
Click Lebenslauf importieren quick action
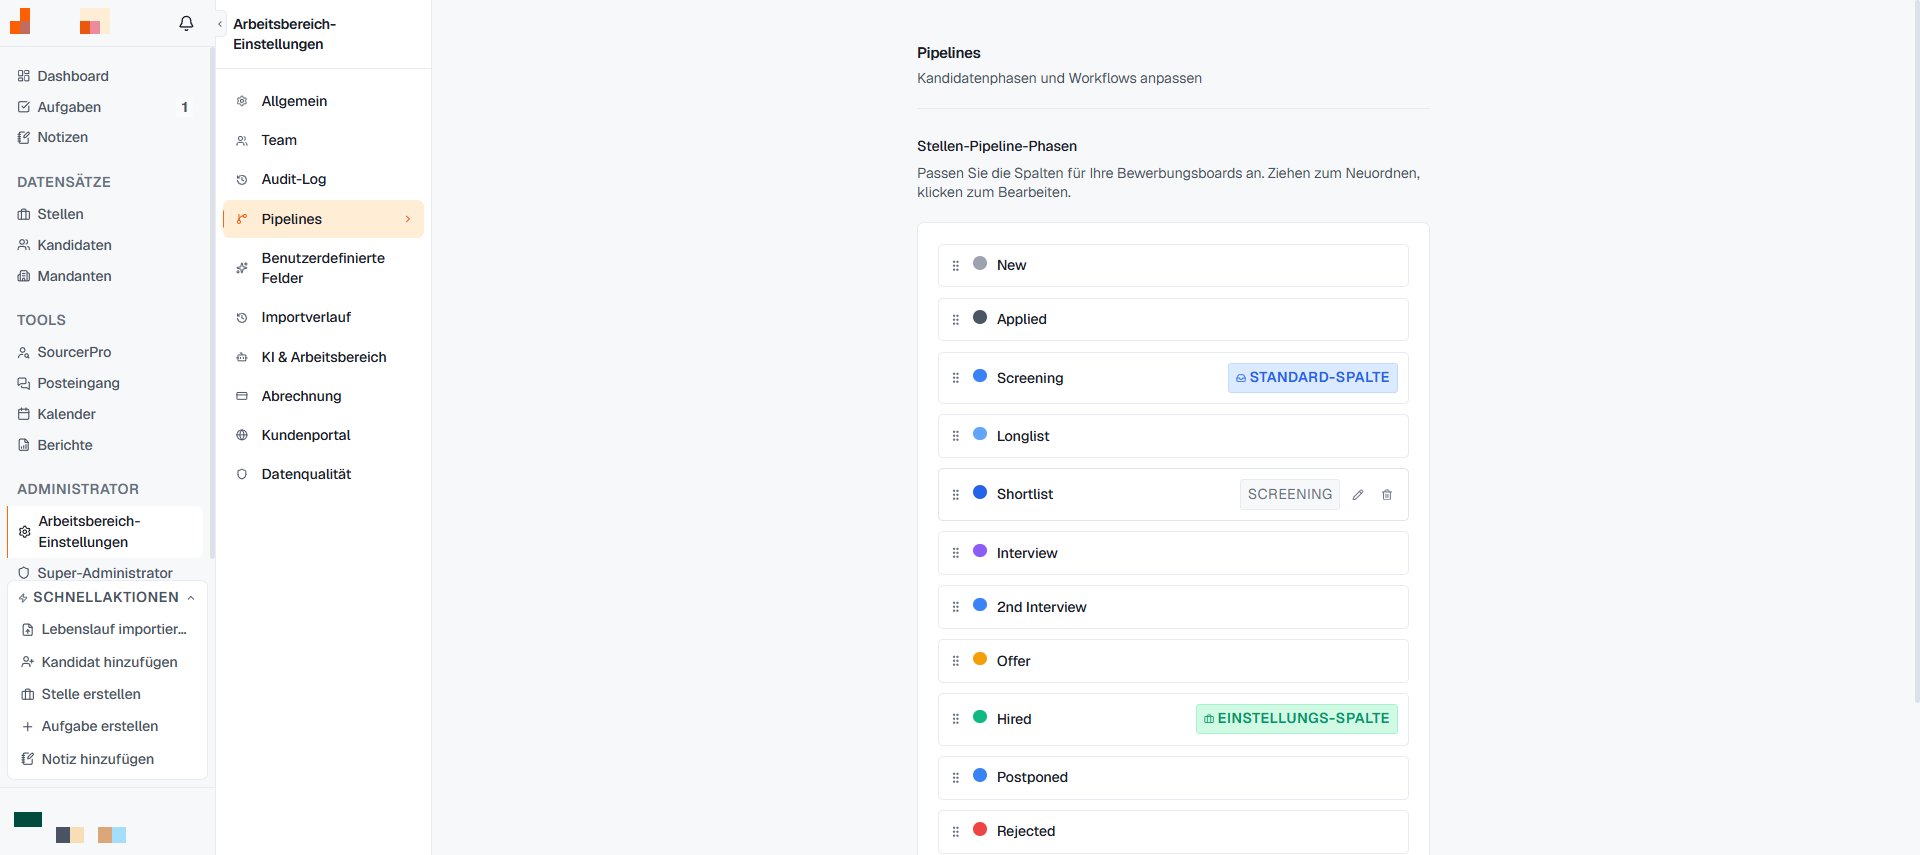[x=107, y=629]
